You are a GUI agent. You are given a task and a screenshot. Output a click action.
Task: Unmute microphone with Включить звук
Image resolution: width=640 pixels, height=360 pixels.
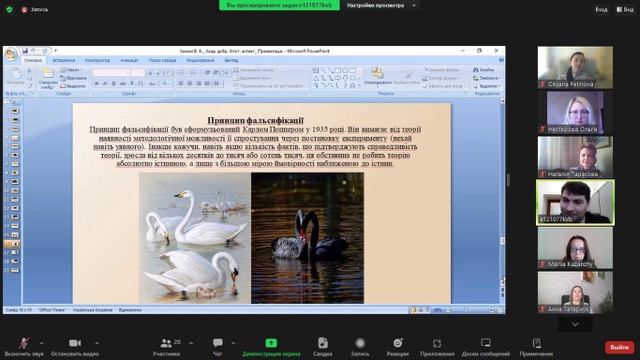point(24,347)
